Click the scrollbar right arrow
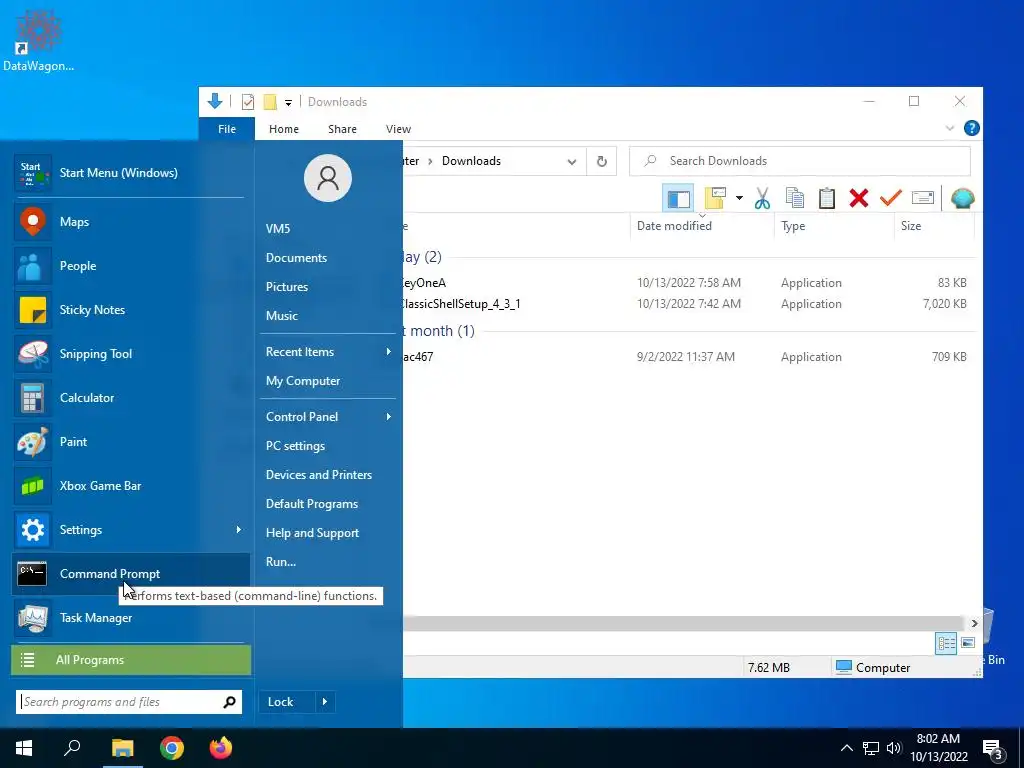 click(x=974, y=623)
